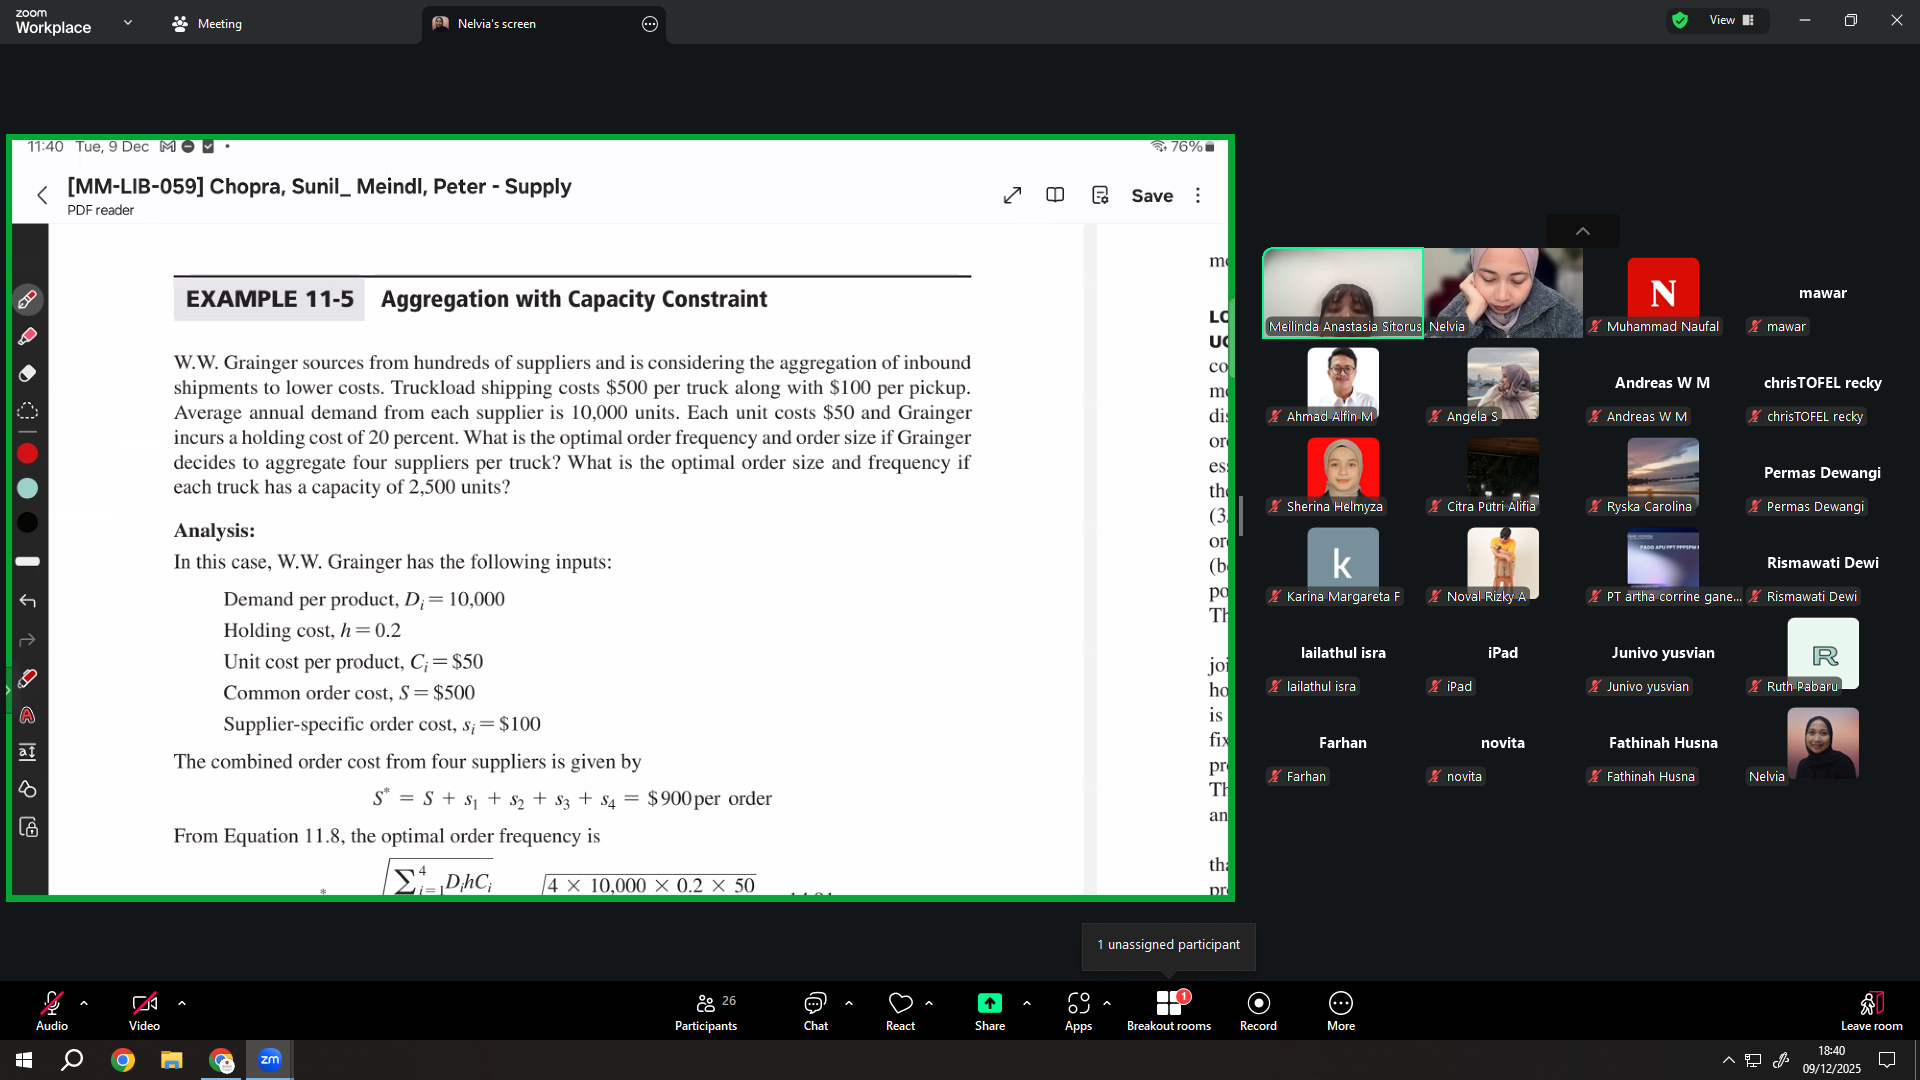Image resolution: width=1920 pixels, height=1080 pixels.
Task: Expand the pen panel arrow at toolbar edge
Action: click(x=7, y=690)
